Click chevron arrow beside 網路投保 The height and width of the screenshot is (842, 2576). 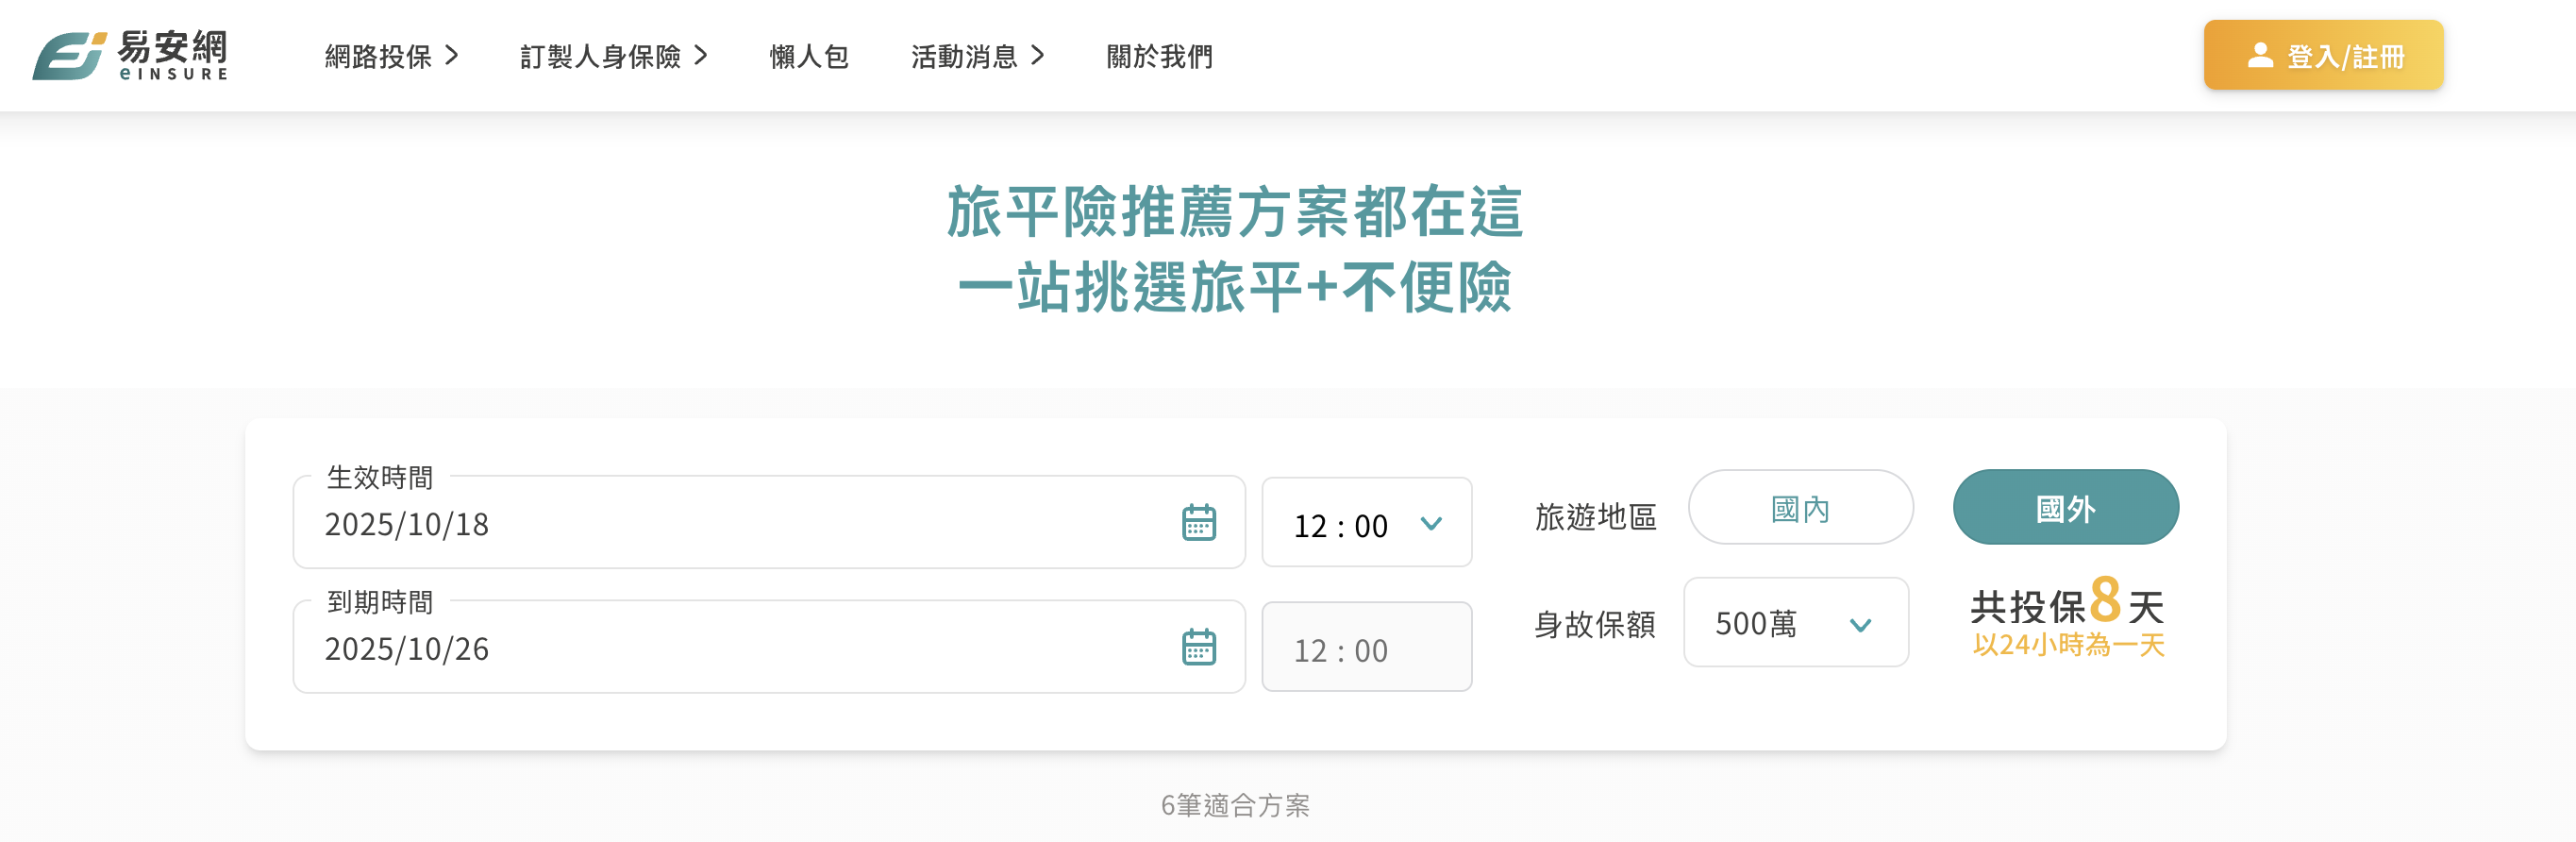[452, 56]
